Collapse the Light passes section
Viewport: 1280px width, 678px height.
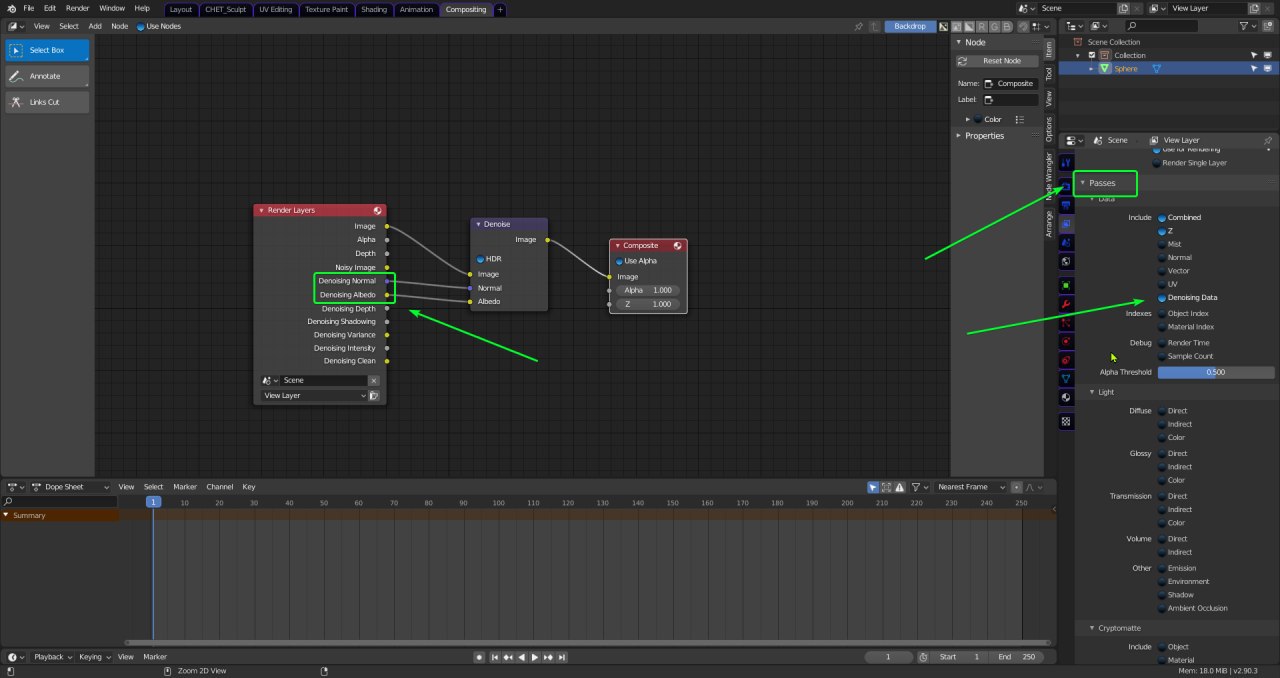[1094, 392]
